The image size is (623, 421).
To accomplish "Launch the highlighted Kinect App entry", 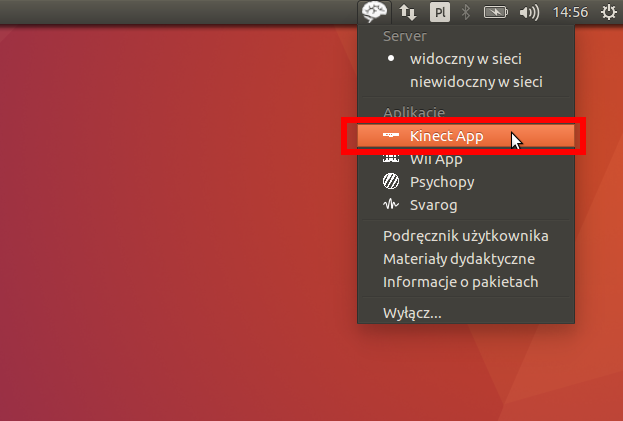I will (x=446, y=136).
